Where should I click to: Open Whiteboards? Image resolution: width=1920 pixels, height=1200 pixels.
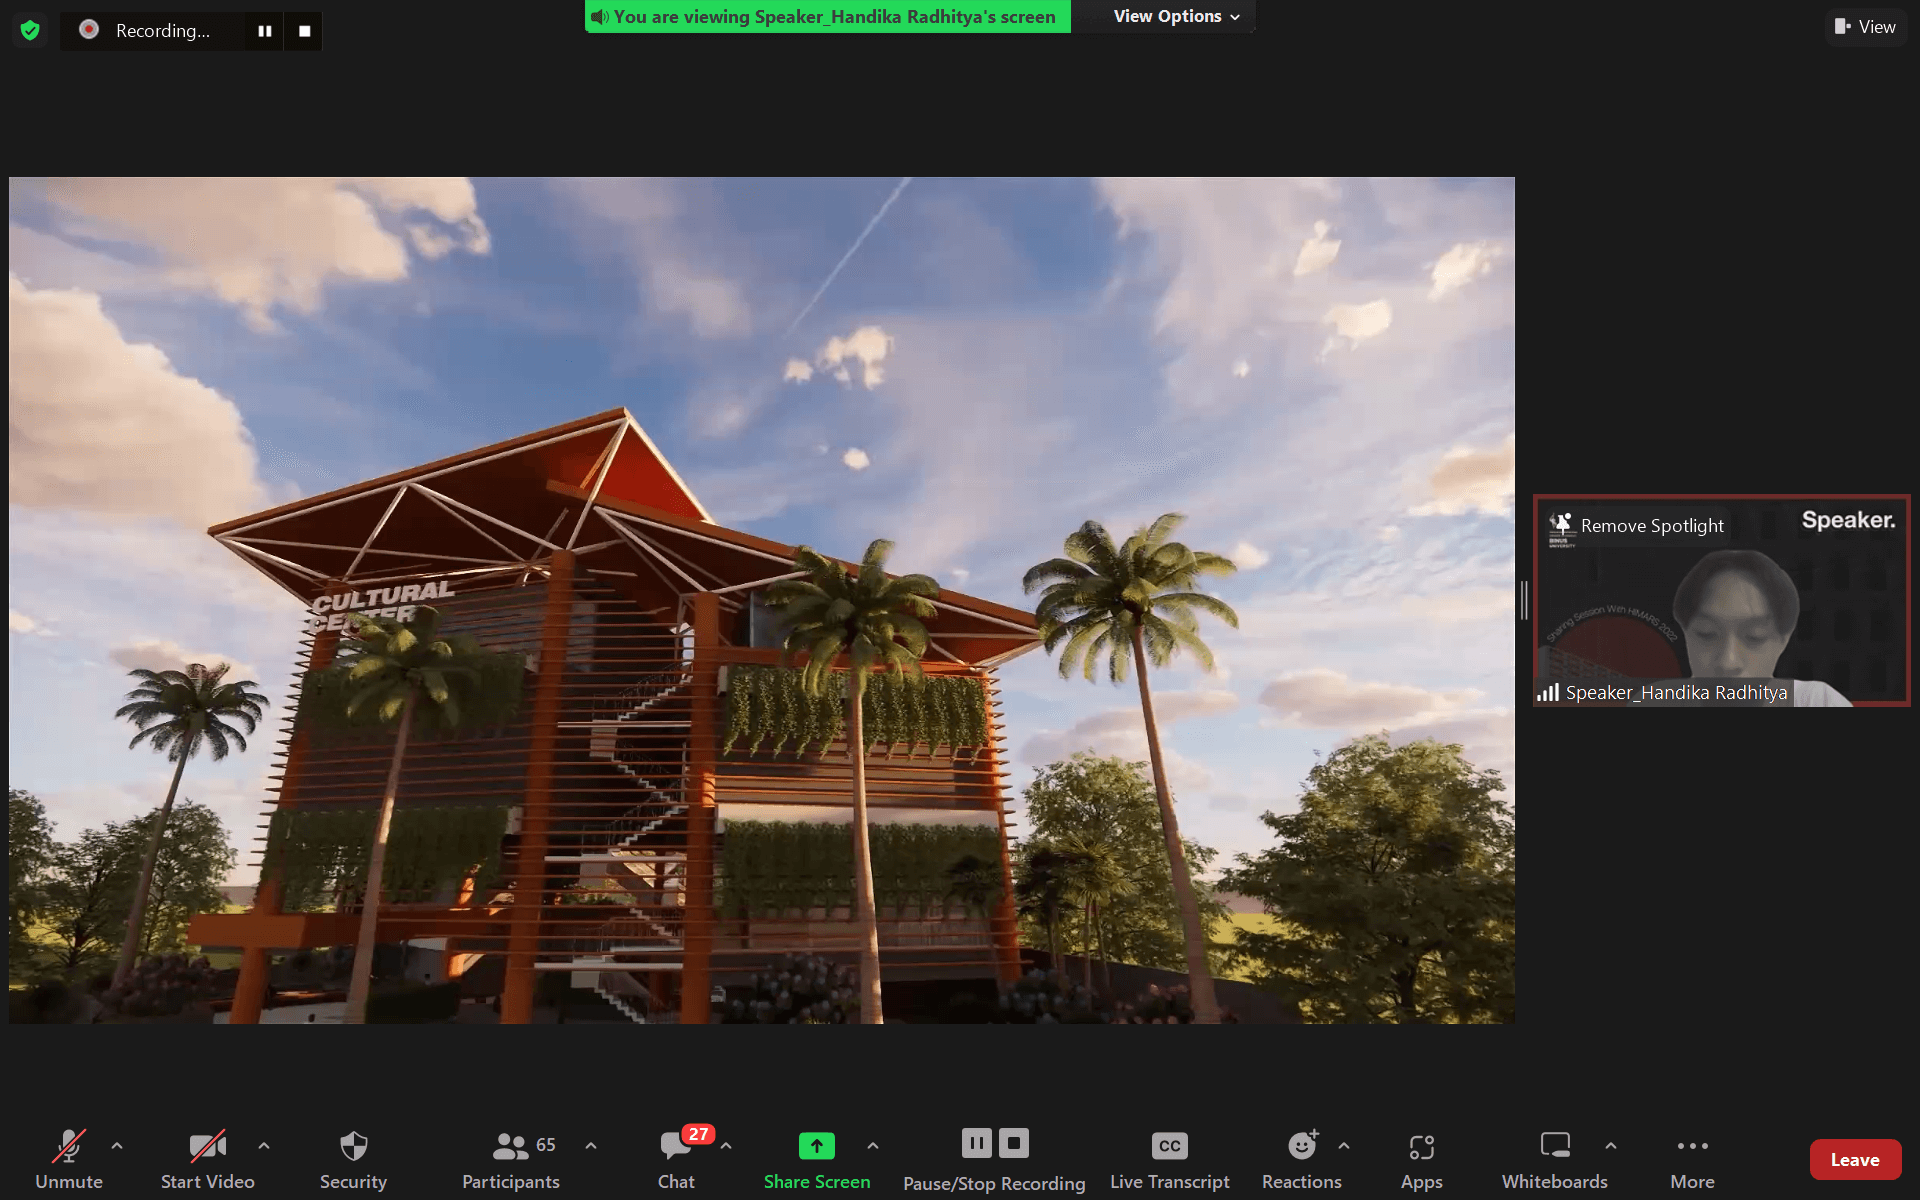(x=1555, y=1160)
